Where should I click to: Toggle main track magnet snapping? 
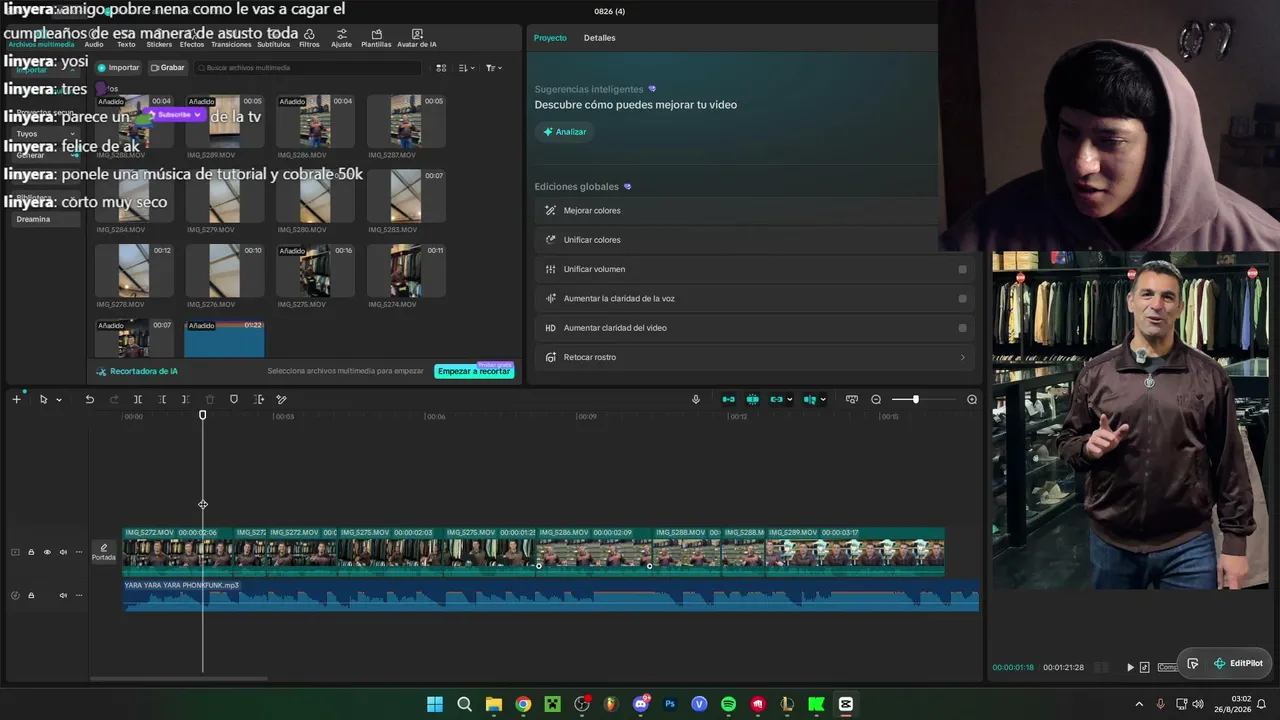(728, 400)
